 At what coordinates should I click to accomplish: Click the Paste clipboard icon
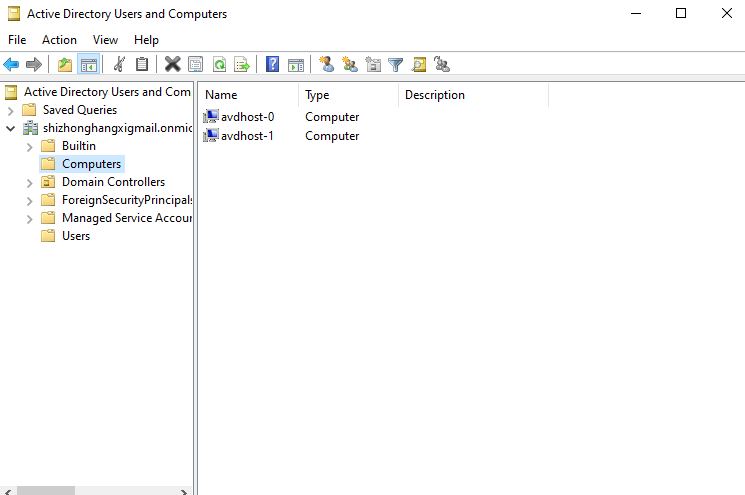pos(142,64)
